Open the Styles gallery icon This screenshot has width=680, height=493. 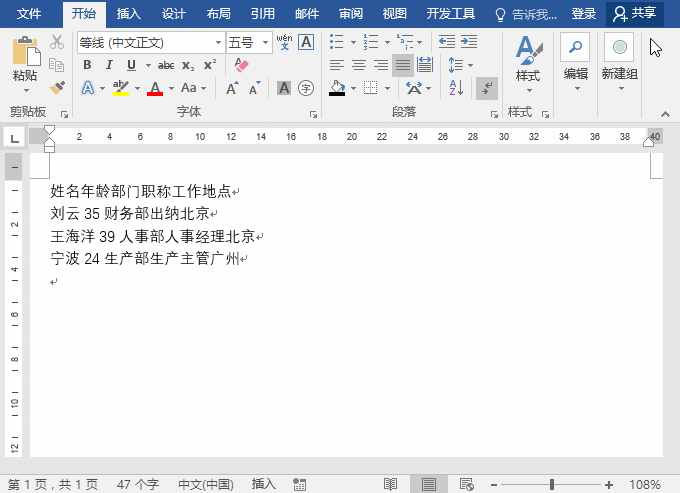[x=527, y=58]
